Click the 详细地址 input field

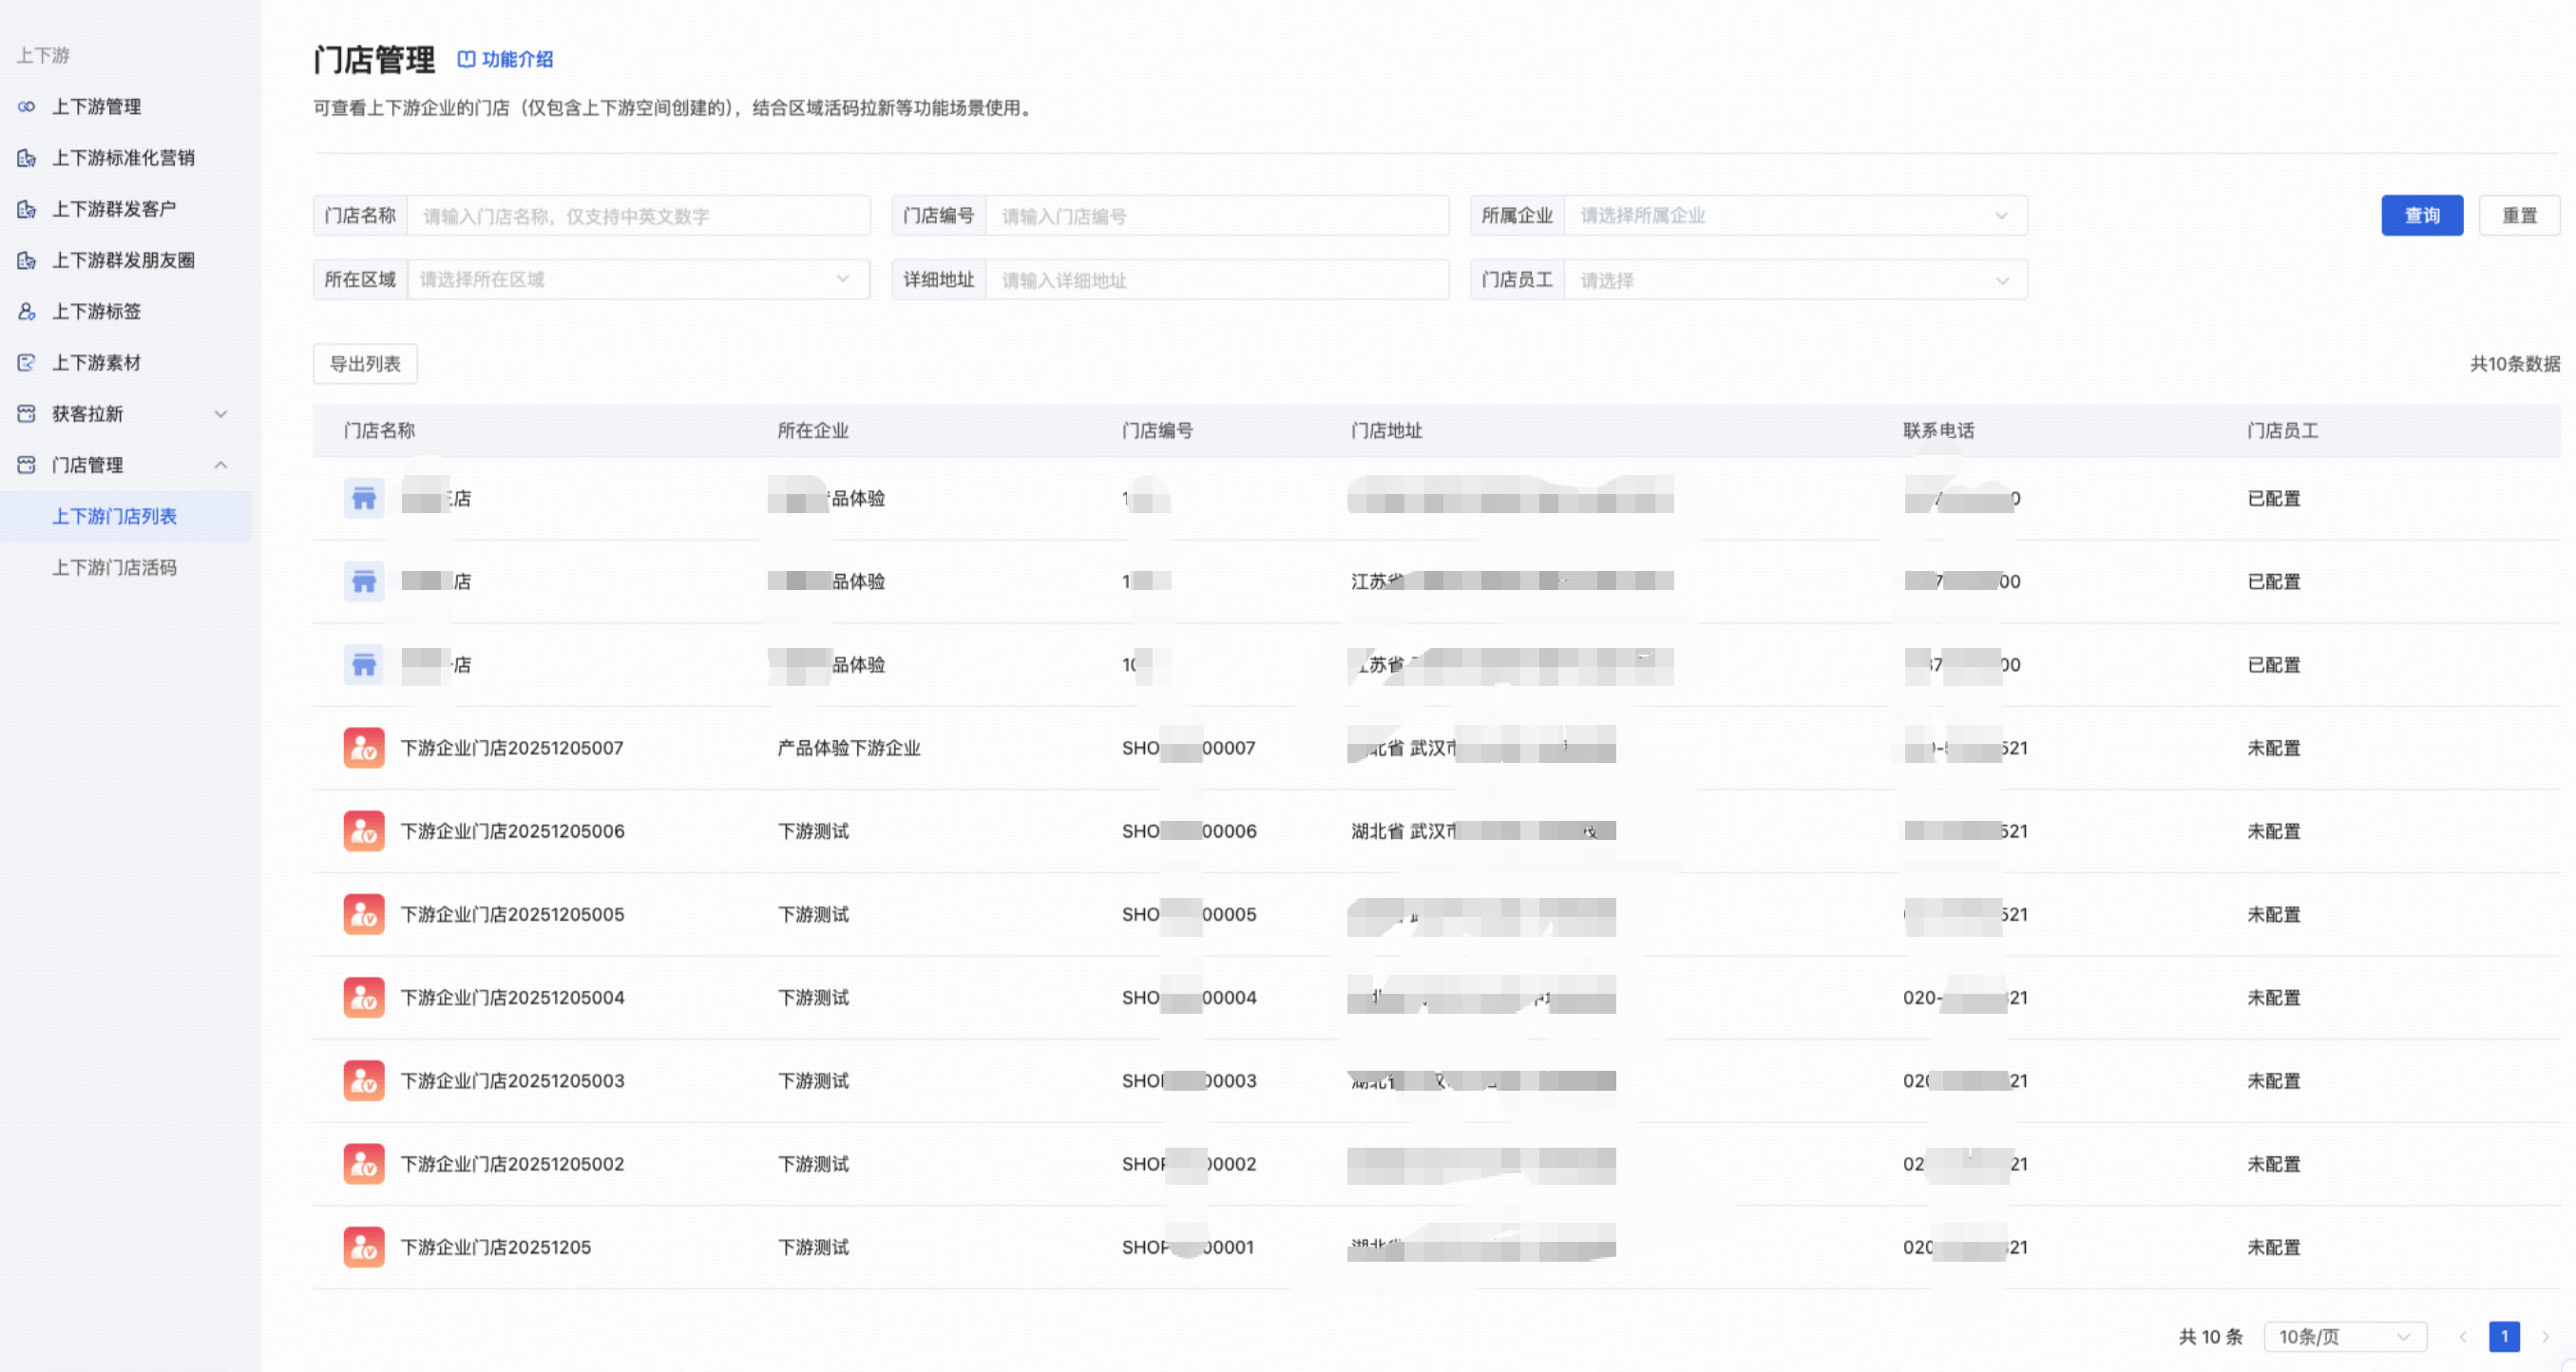coord(1217,280)
